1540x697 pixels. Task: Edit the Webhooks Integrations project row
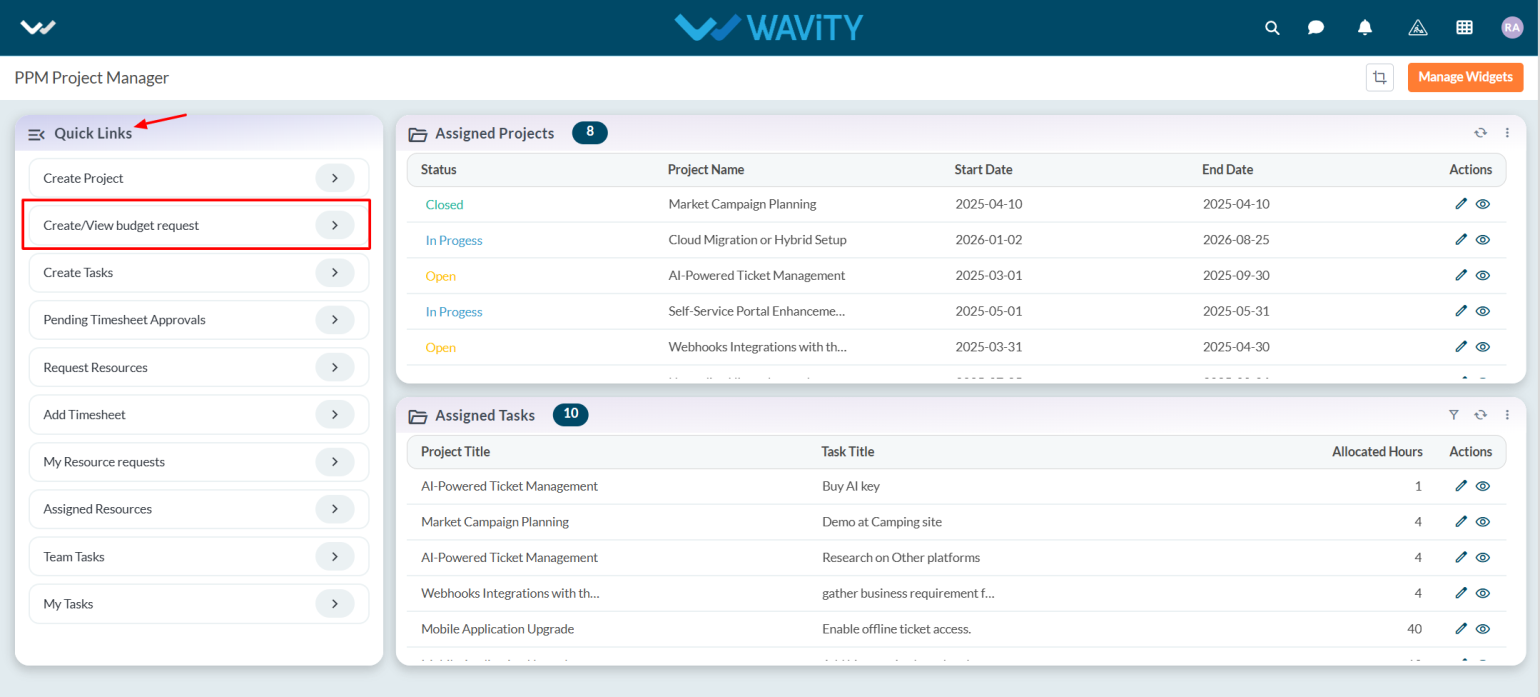pyautogui.click(x=1461, y=347)
